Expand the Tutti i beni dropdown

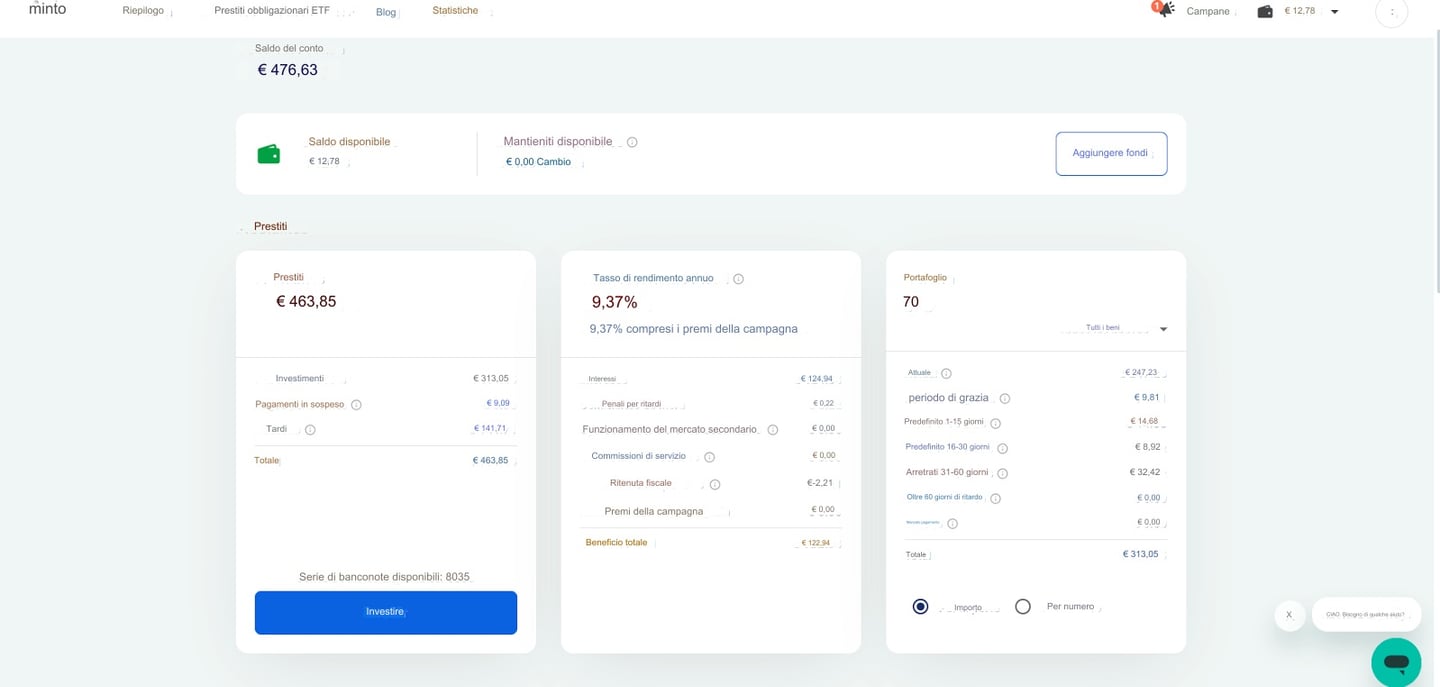tap(1163, 329)
